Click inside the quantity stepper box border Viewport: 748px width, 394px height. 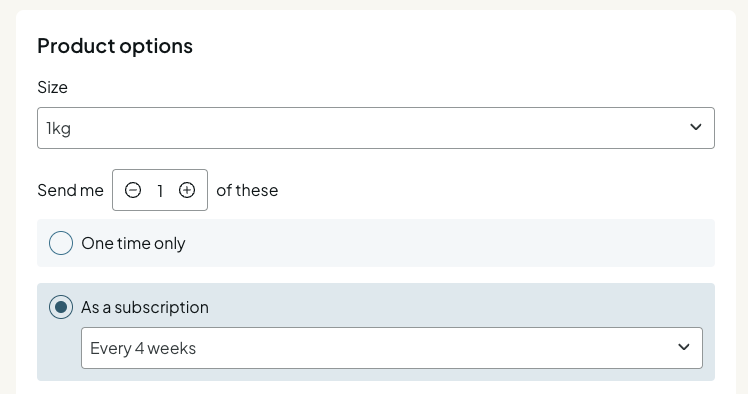point(160,190)
